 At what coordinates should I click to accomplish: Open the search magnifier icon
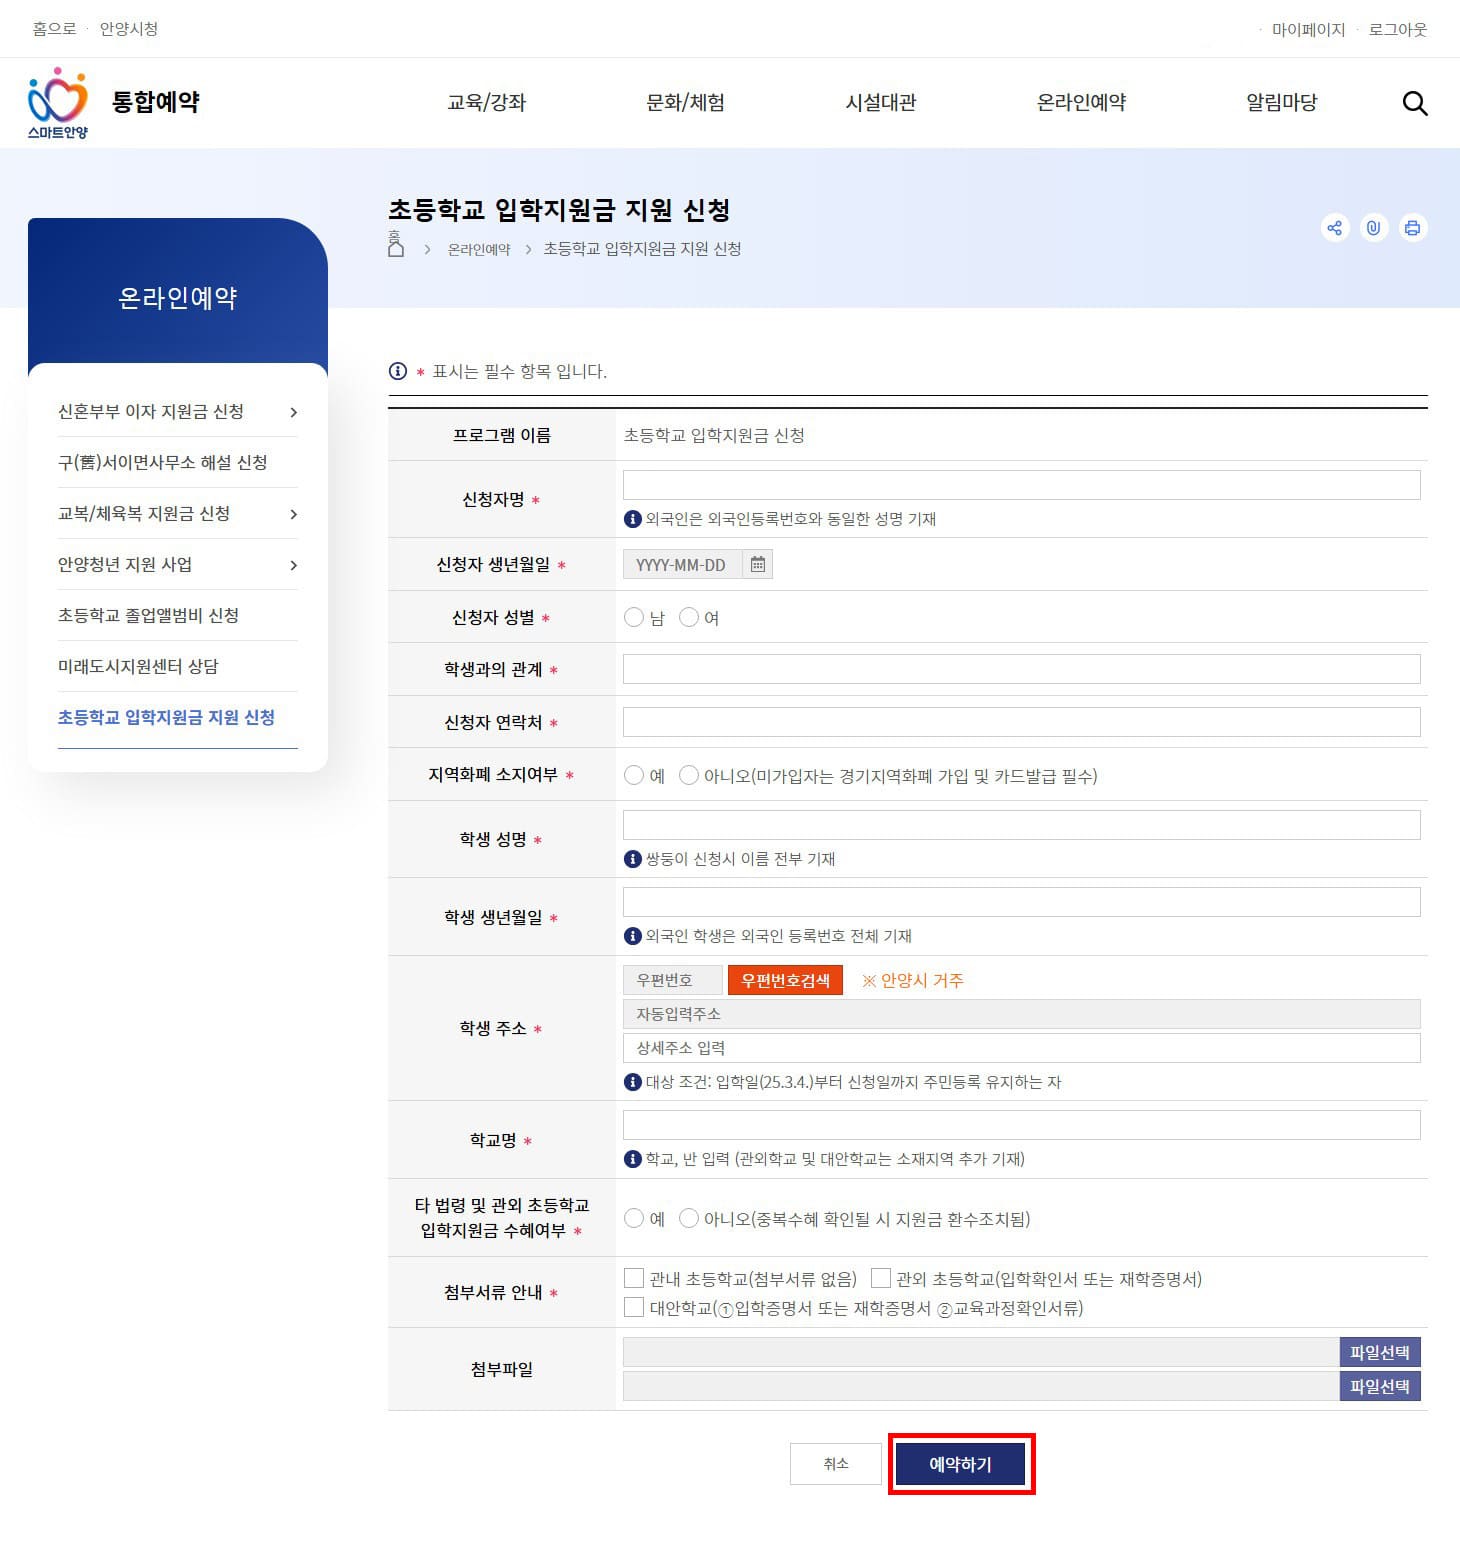click(x=1415, y=103)
